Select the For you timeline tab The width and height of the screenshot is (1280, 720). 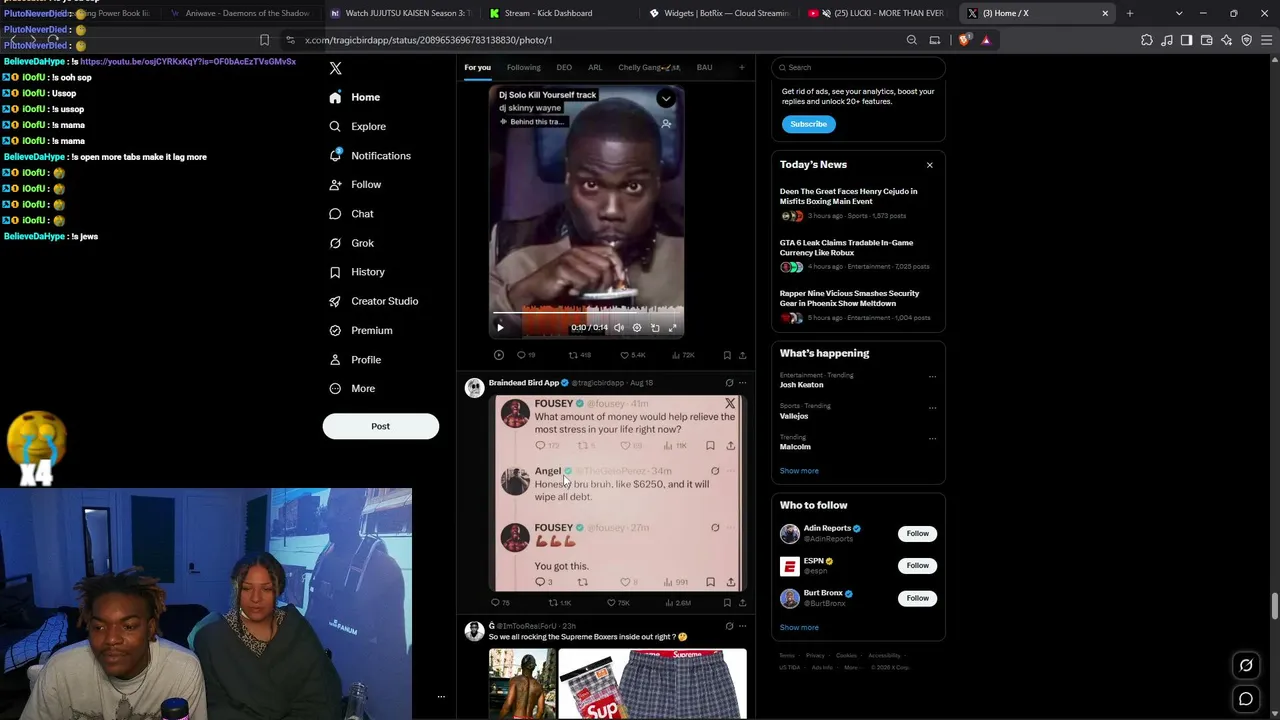click(x=477, y=68)
